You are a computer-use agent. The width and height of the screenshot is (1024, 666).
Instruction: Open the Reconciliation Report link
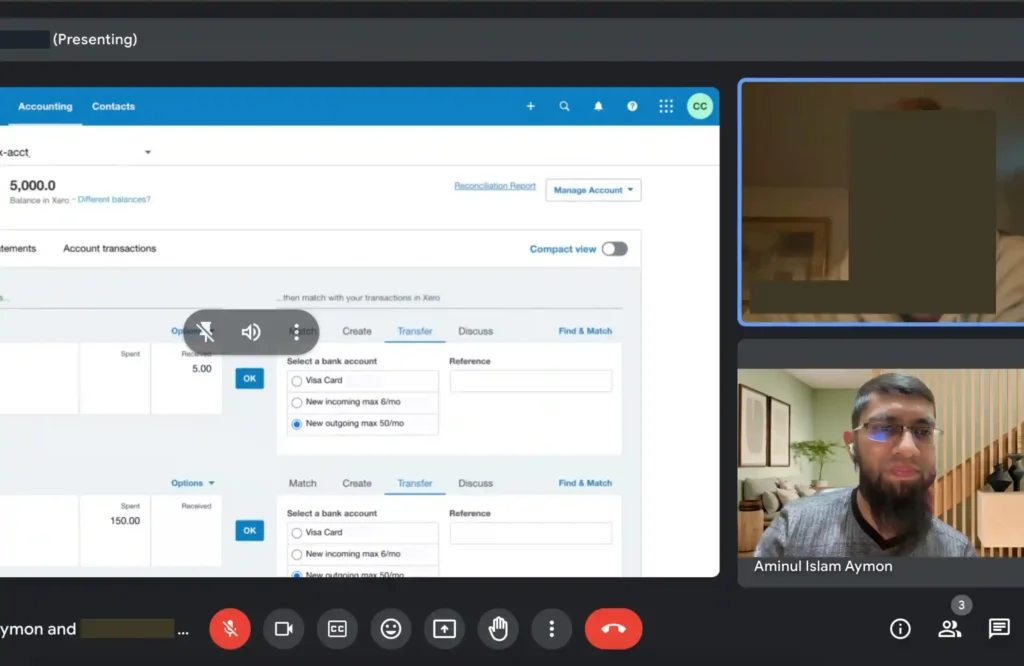click(495, 186)
